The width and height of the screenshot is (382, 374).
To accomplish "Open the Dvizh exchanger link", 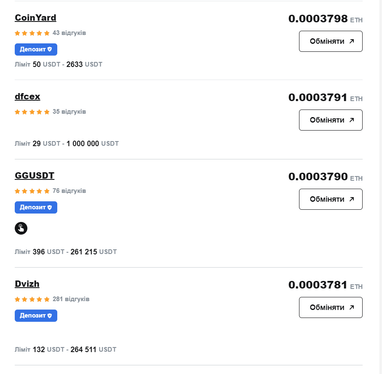I will pyautogui.click(x=27, y=284).
